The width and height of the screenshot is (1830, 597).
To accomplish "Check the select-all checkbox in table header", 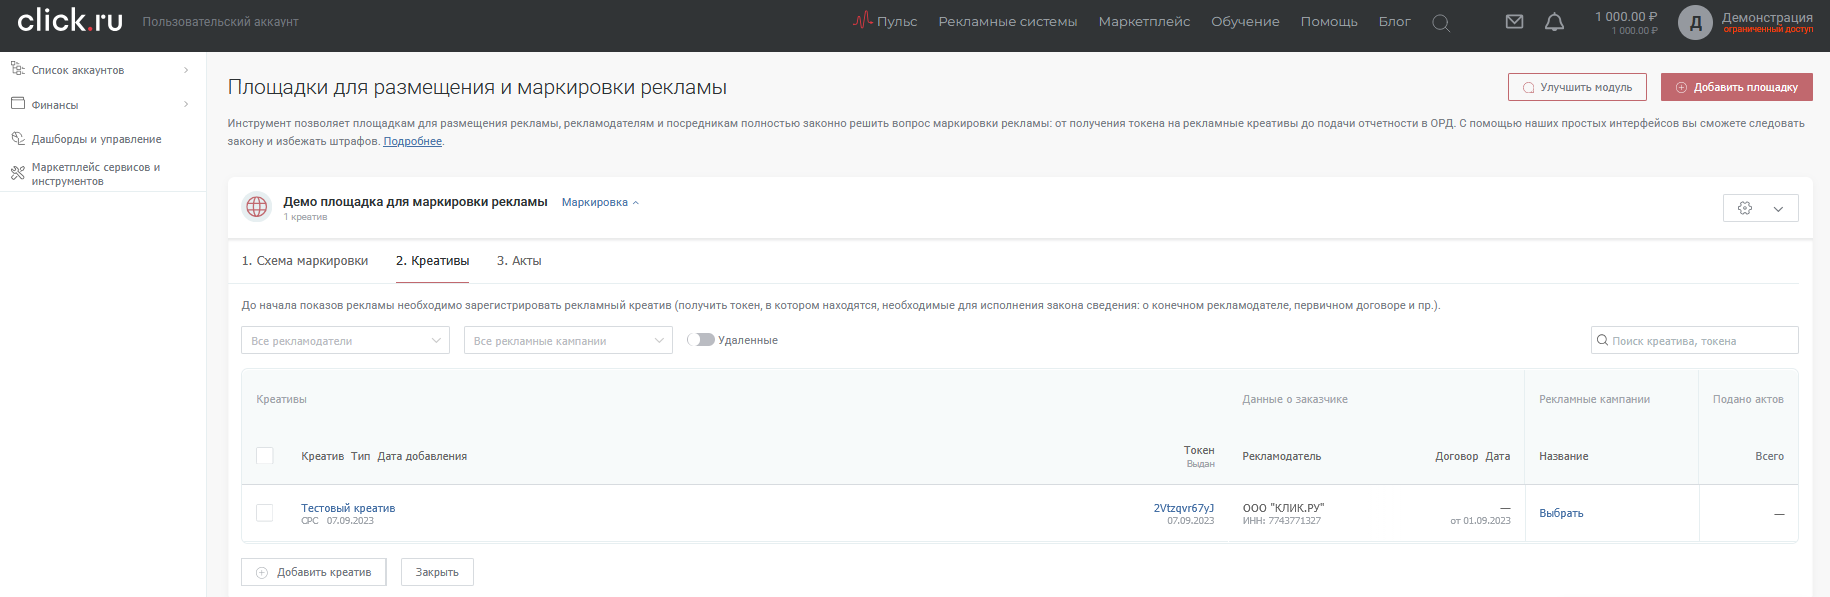I will pos(265,456).
